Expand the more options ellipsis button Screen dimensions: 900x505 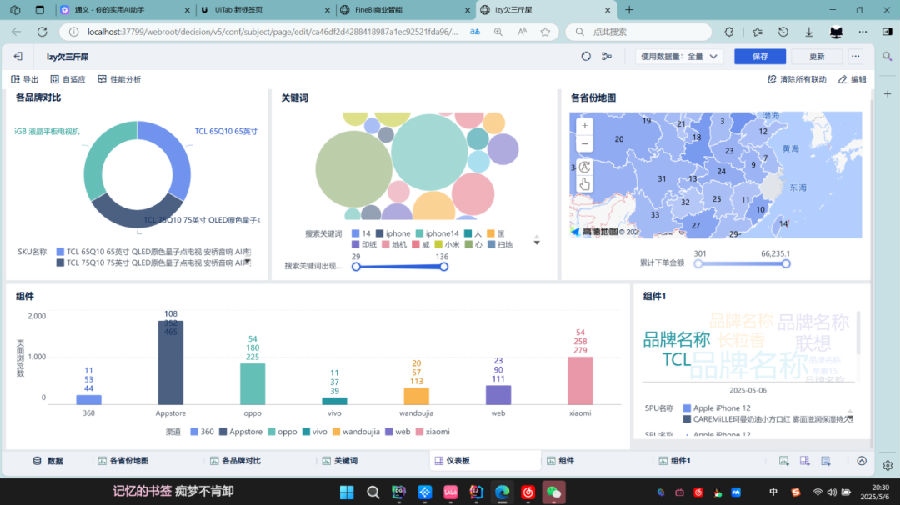pyautogui.click(x=857, y=57)
